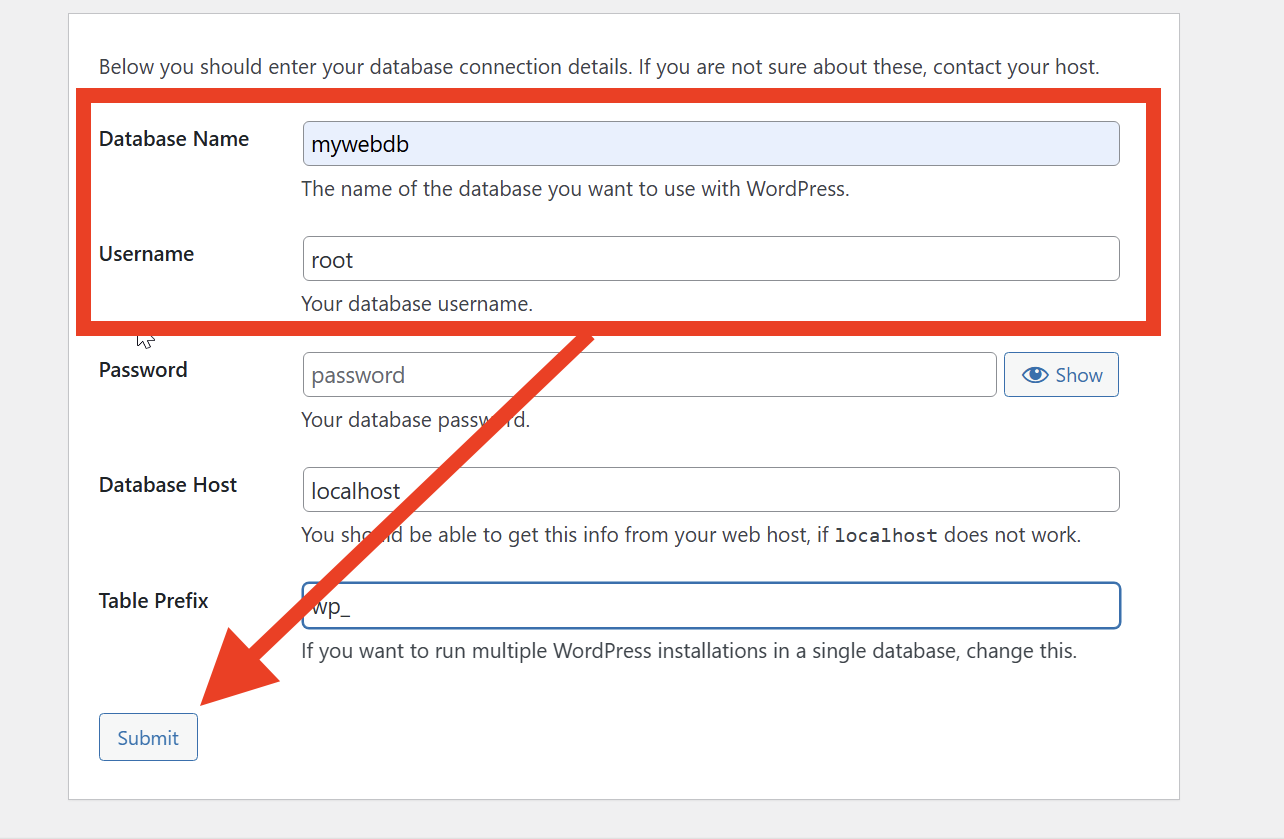Click the Table Prefix label
Viewport: 1284px width, 839px height.
tap(153, 601)
